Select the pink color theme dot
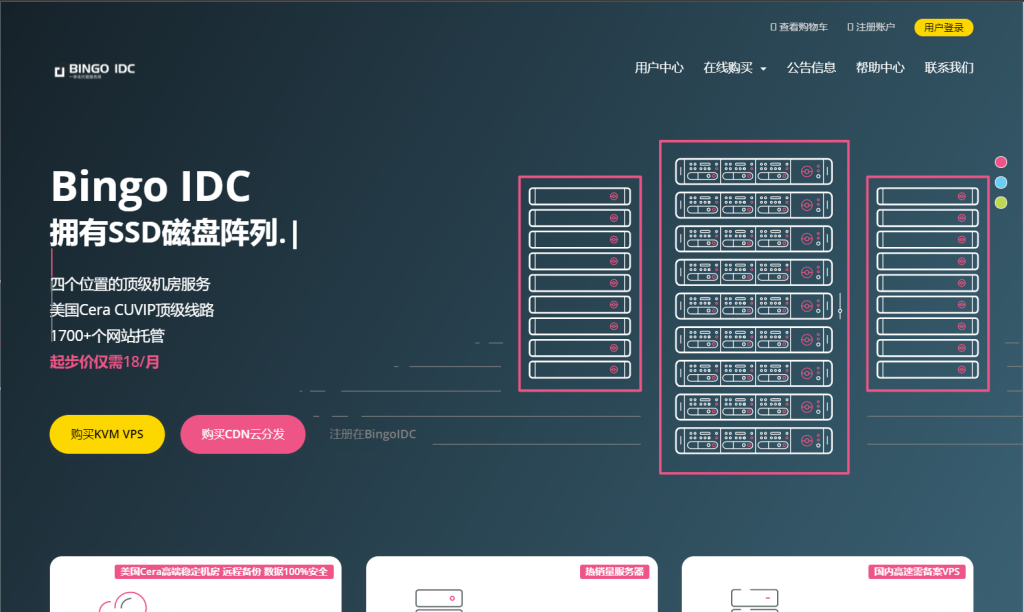This screenshot has width=1024, height=612. click(1001, 162)
